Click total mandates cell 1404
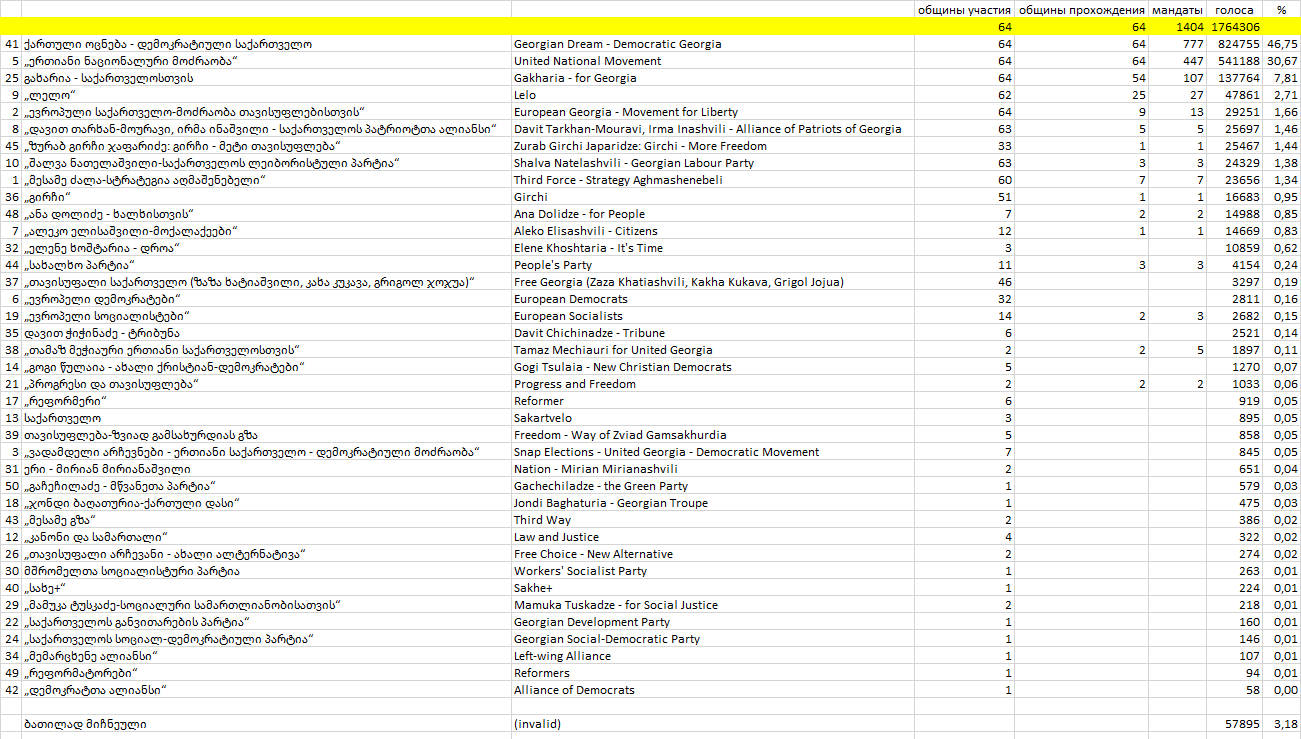1301x739 pixels. coord(1178,27)
